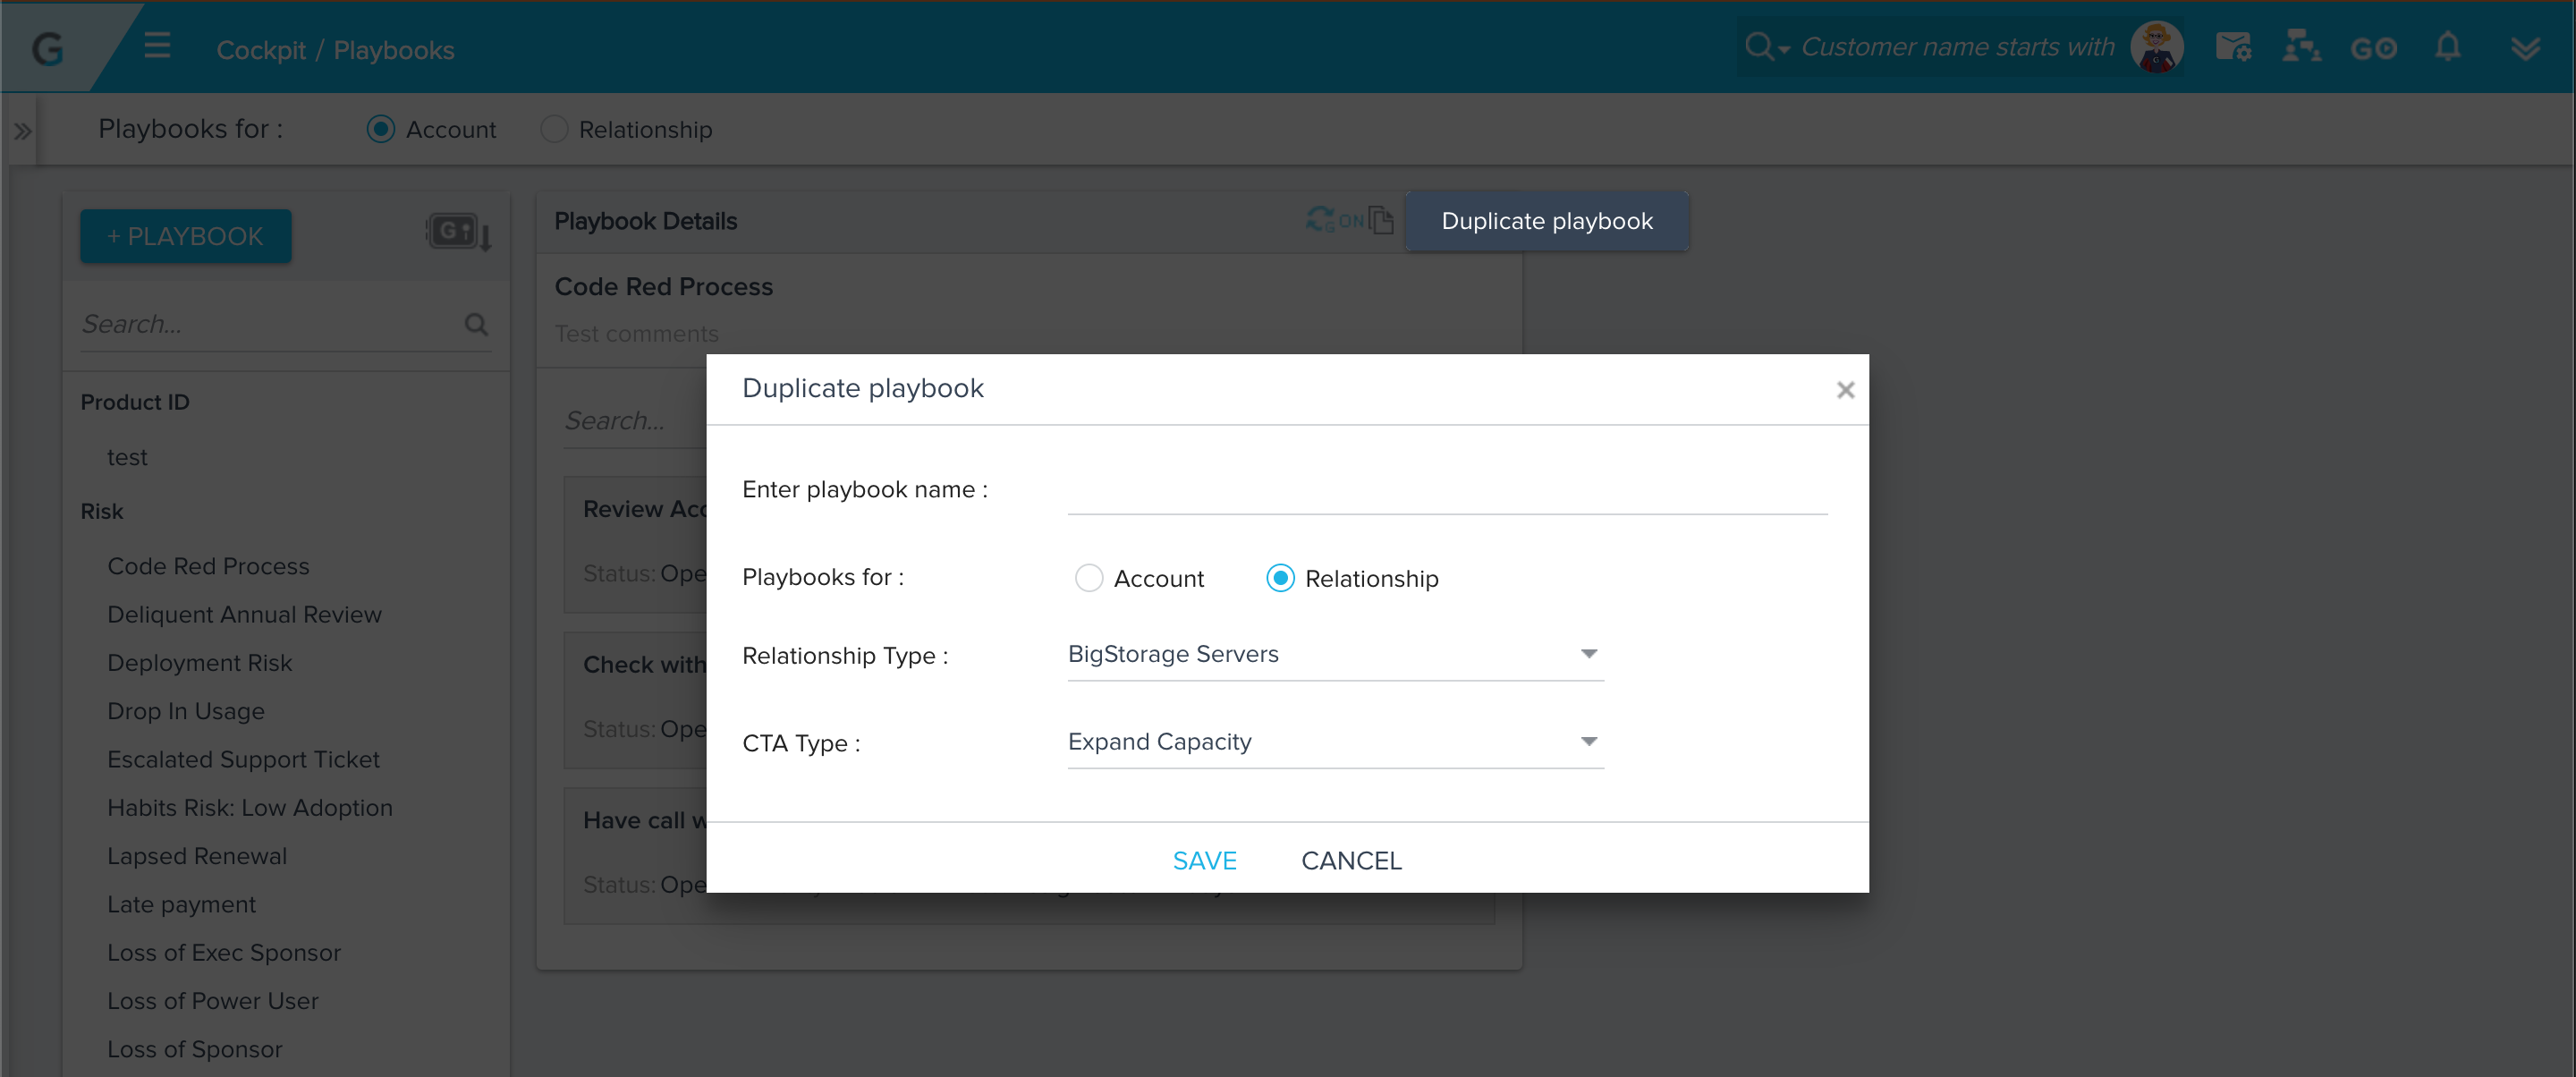Select the Deployment Risk playbook
2576x1077 pixels.
199,662
